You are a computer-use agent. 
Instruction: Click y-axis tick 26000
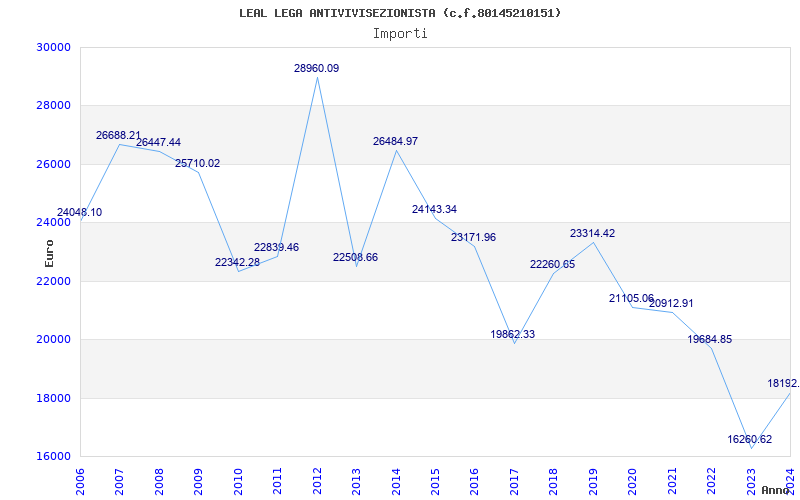click(x=53, y=164)
